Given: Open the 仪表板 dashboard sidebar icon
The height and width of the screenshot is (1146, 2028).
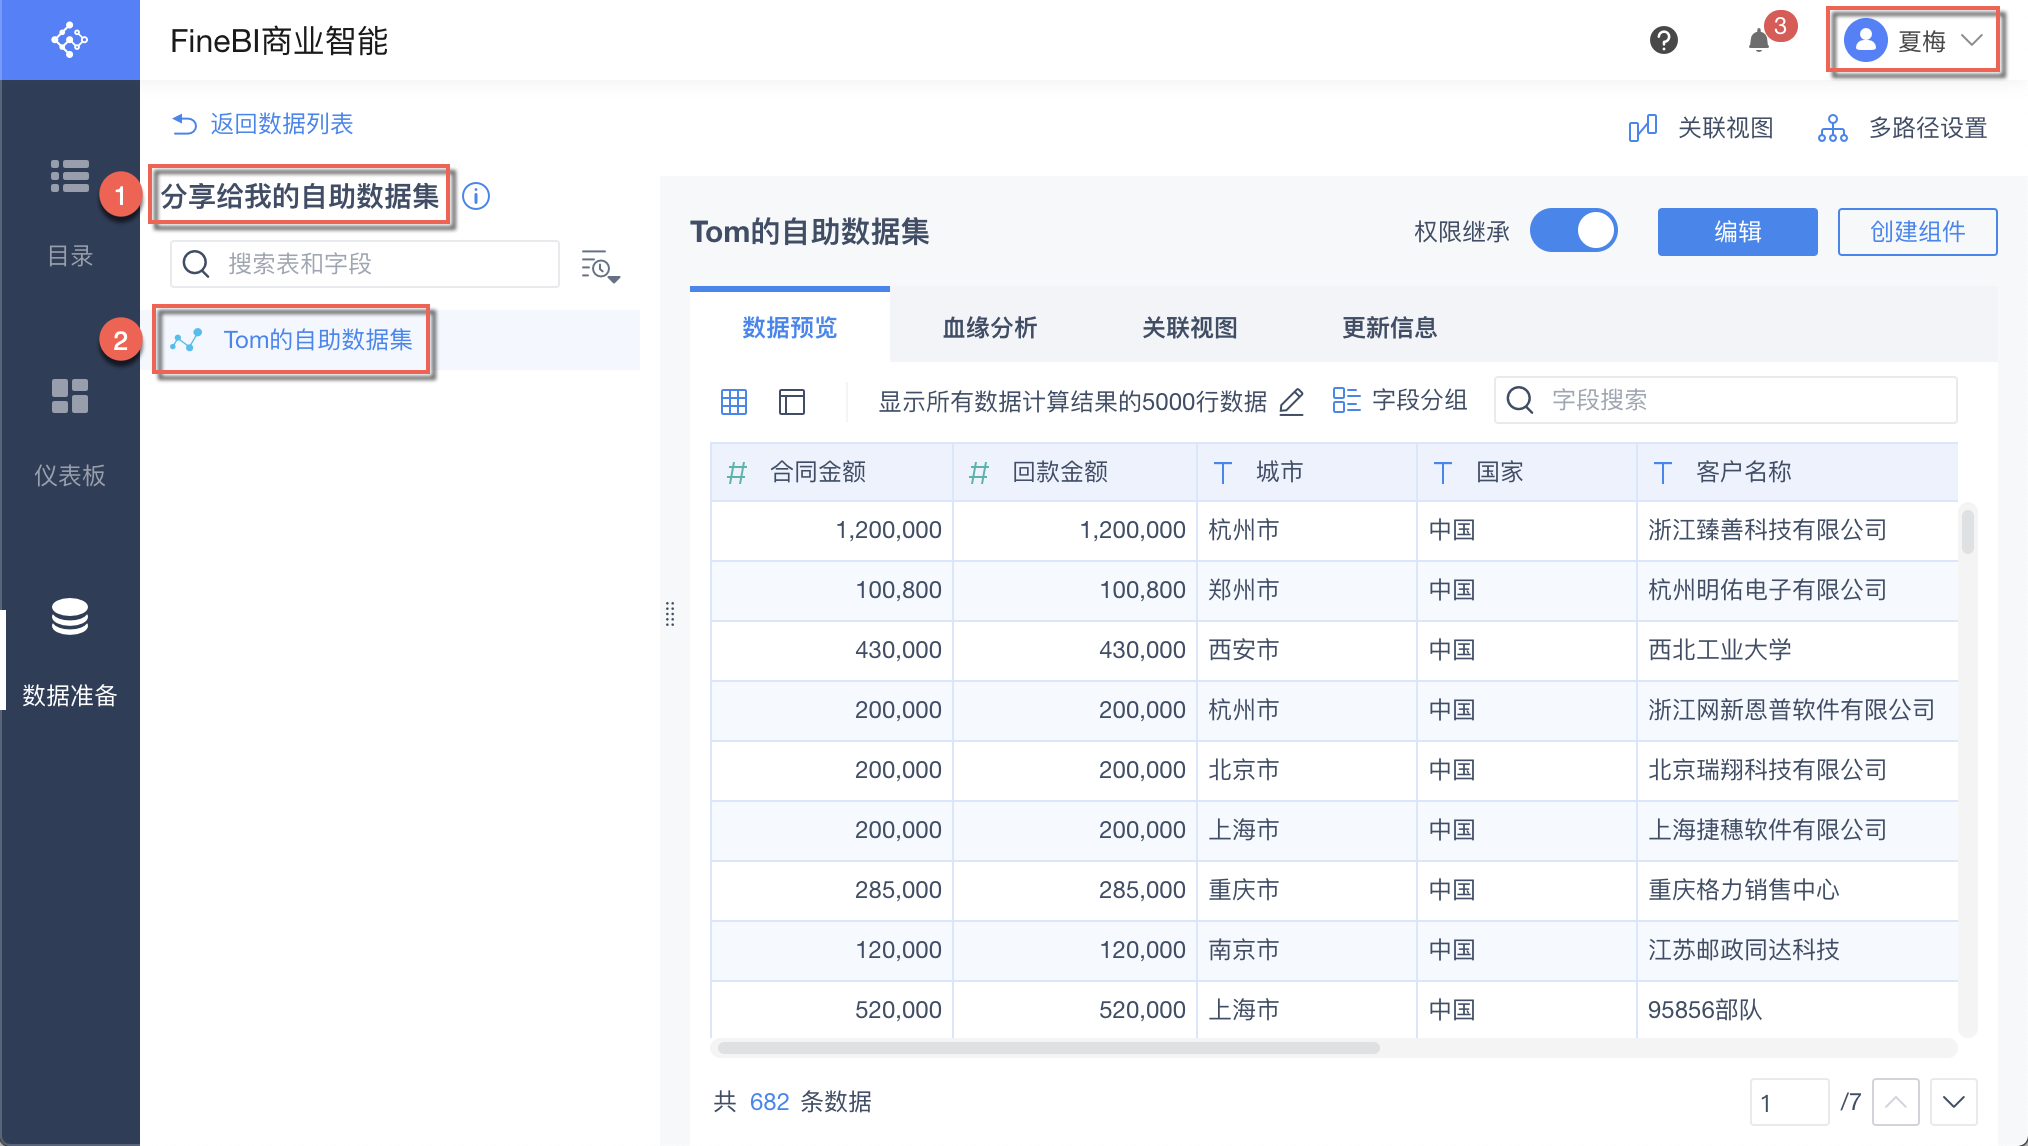Looking at the screenshot, I should [x=70, y=396].
